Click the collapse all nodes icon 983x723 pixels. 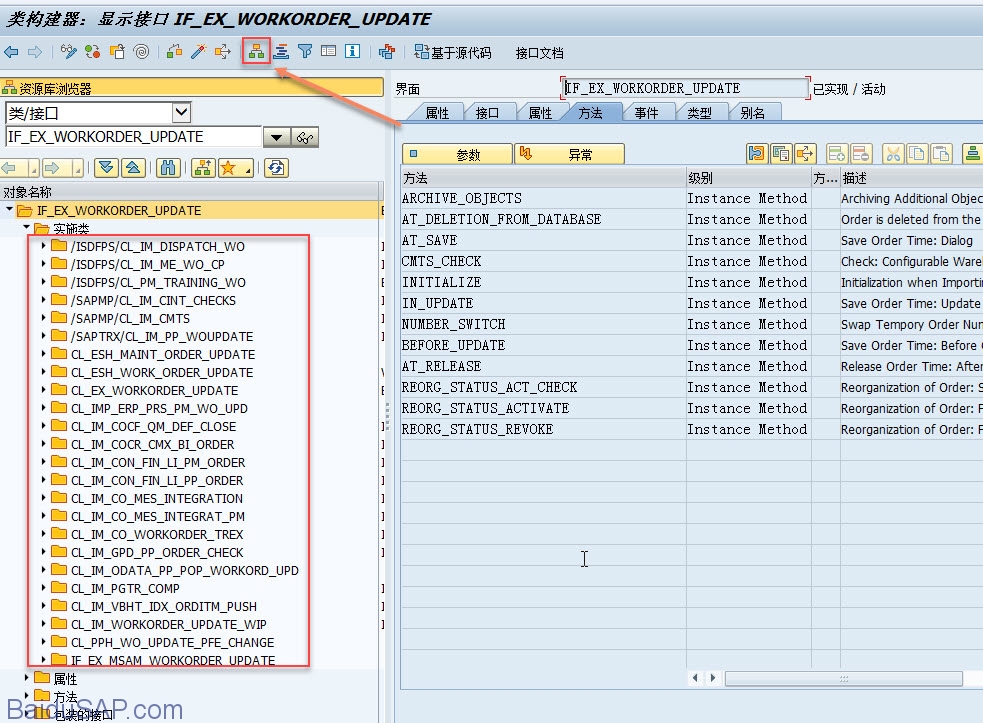132,167
